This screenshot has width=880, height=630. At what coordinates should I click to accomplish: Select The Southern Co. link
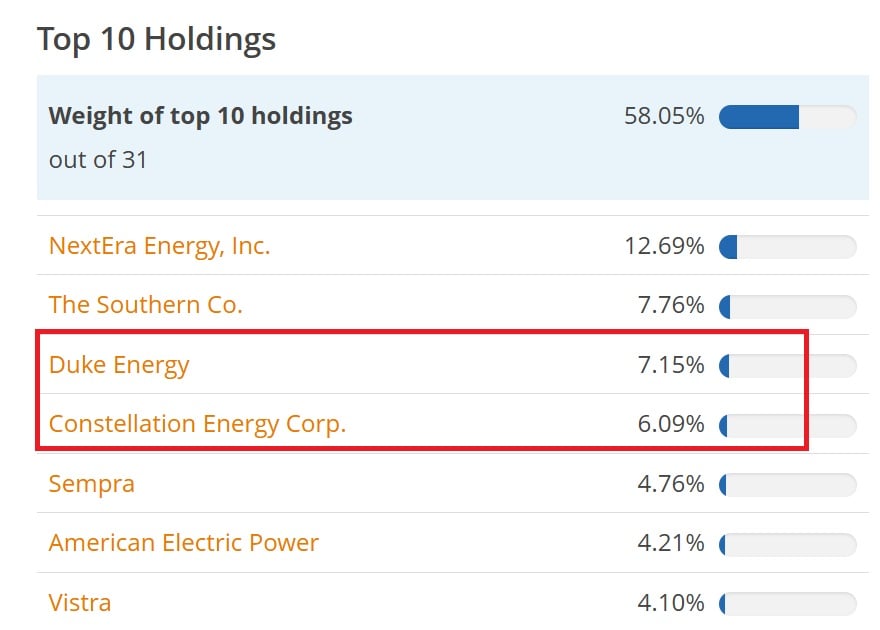(x=145, y=305)
